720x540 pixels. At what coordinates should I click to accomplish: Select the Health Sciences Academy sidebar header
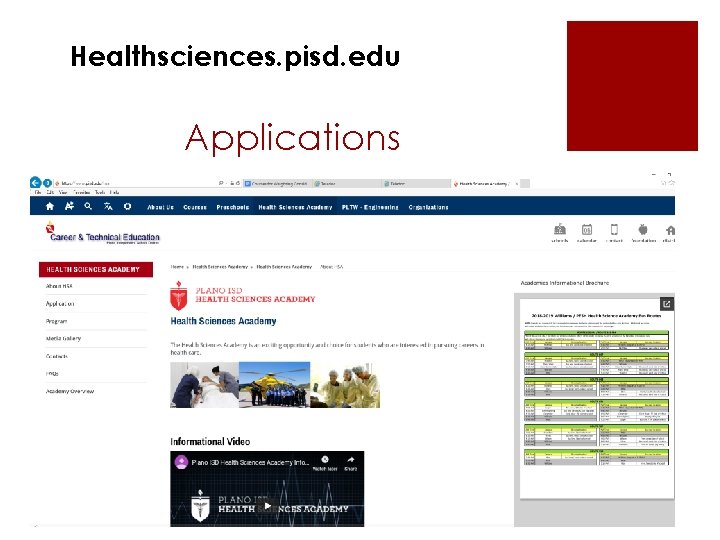96,270
